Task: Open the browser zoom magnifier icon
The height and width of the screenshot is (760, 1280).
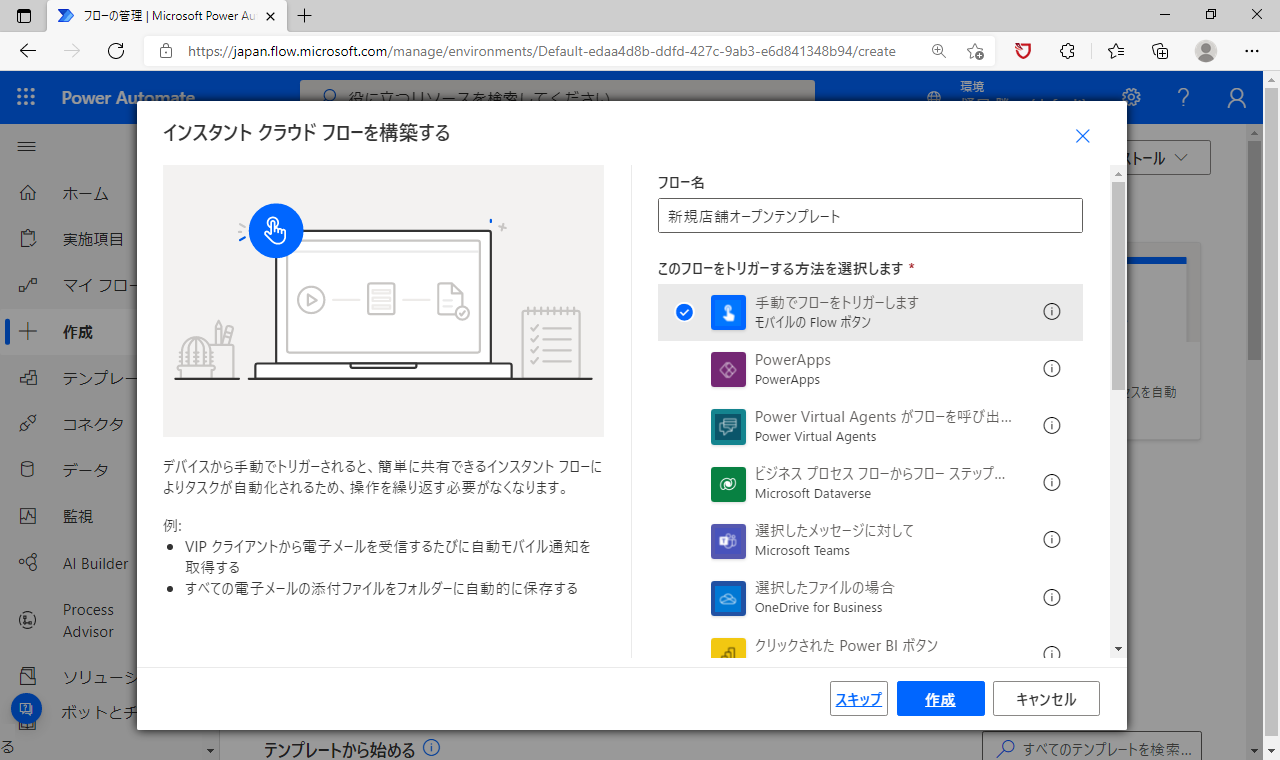Action: (x=938, y=51)
